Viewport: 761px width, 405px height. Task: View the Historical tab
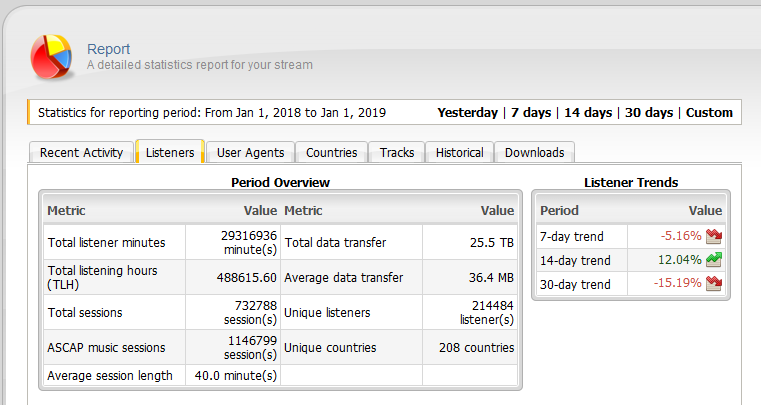click(460, 152)
